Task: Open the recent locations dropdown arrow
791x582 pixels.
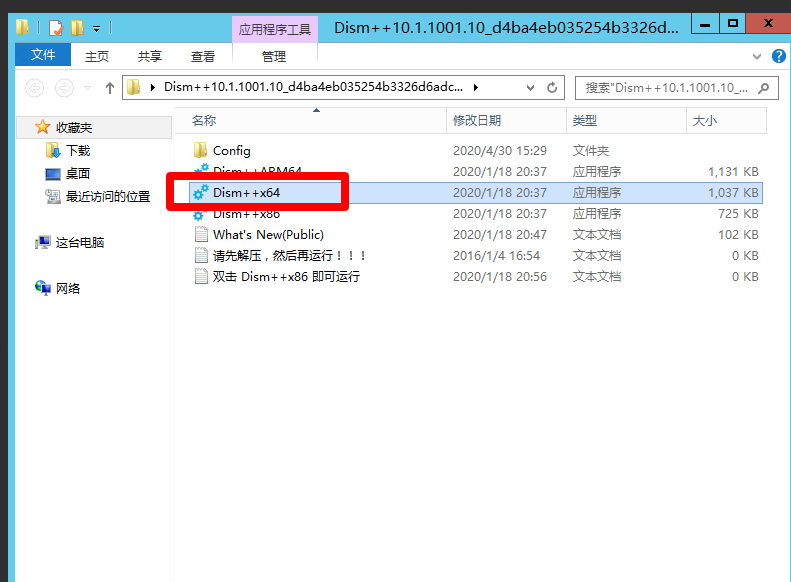Action: 87,88
